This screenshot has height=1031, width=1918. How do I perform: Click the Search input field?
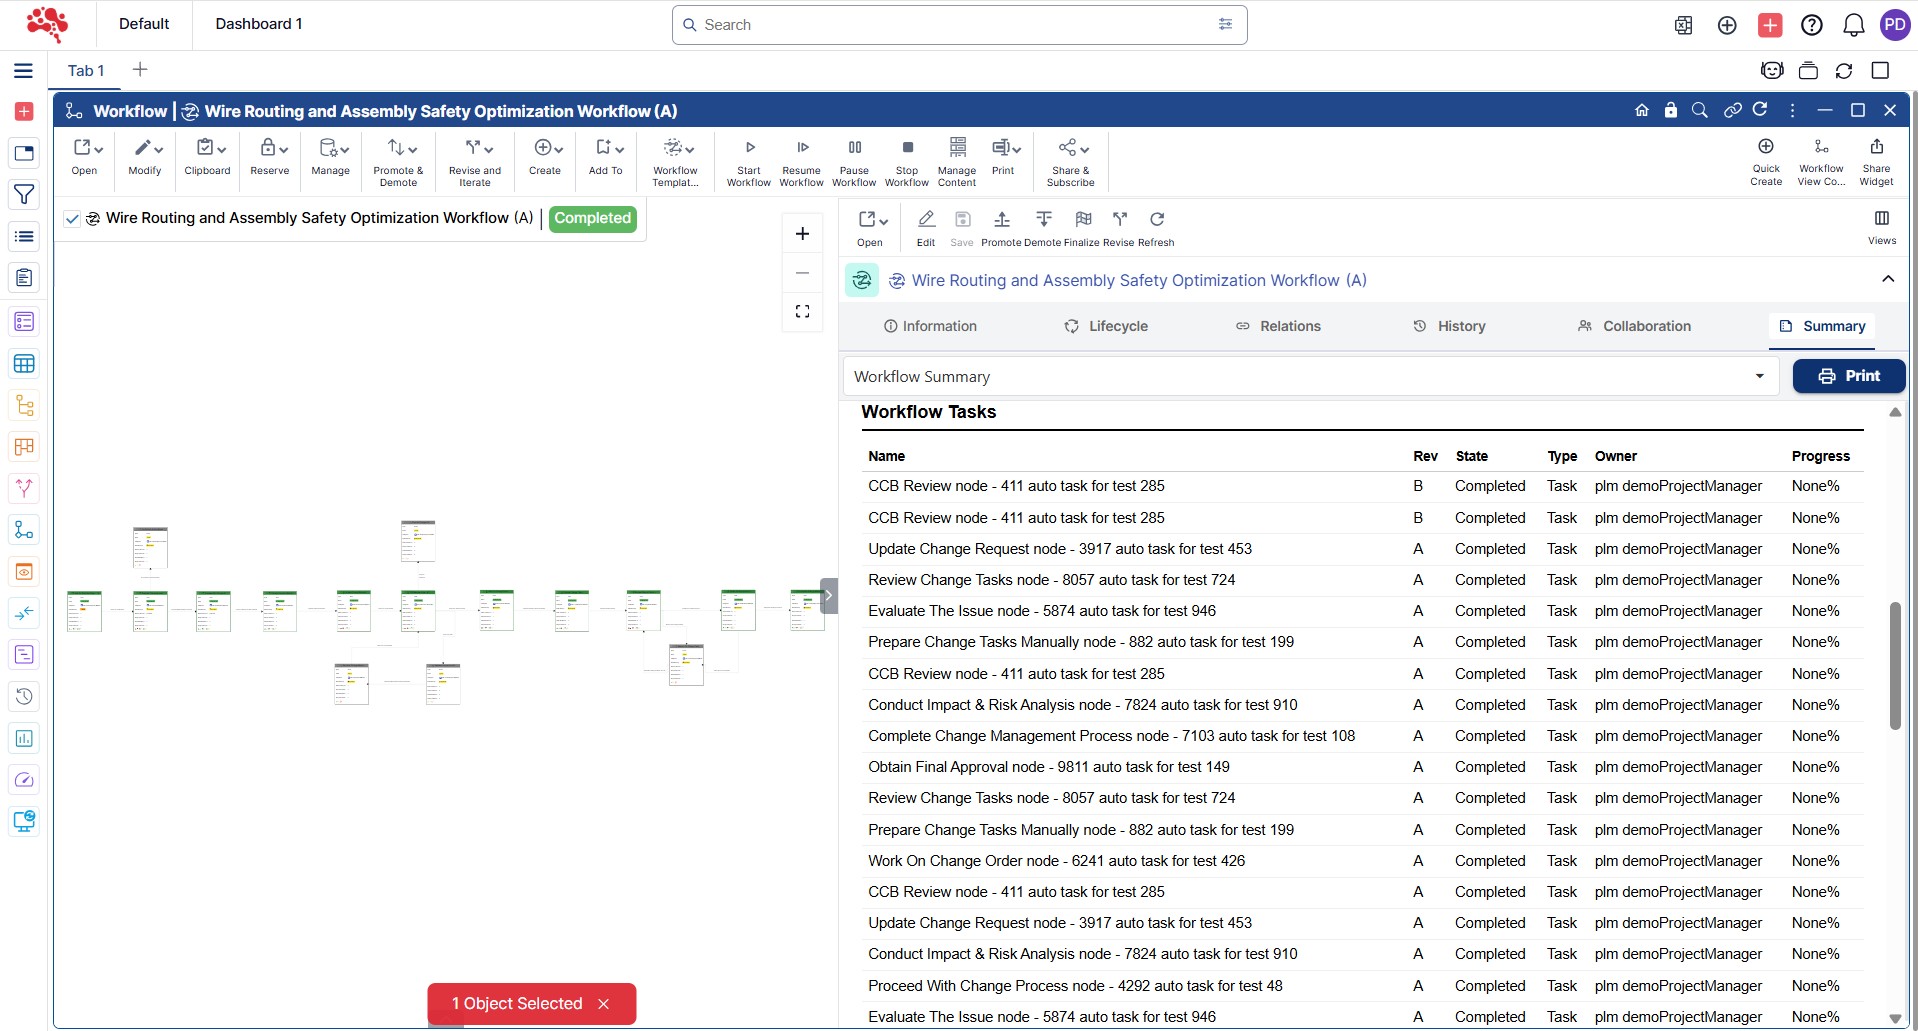click(x=950, y=25)
